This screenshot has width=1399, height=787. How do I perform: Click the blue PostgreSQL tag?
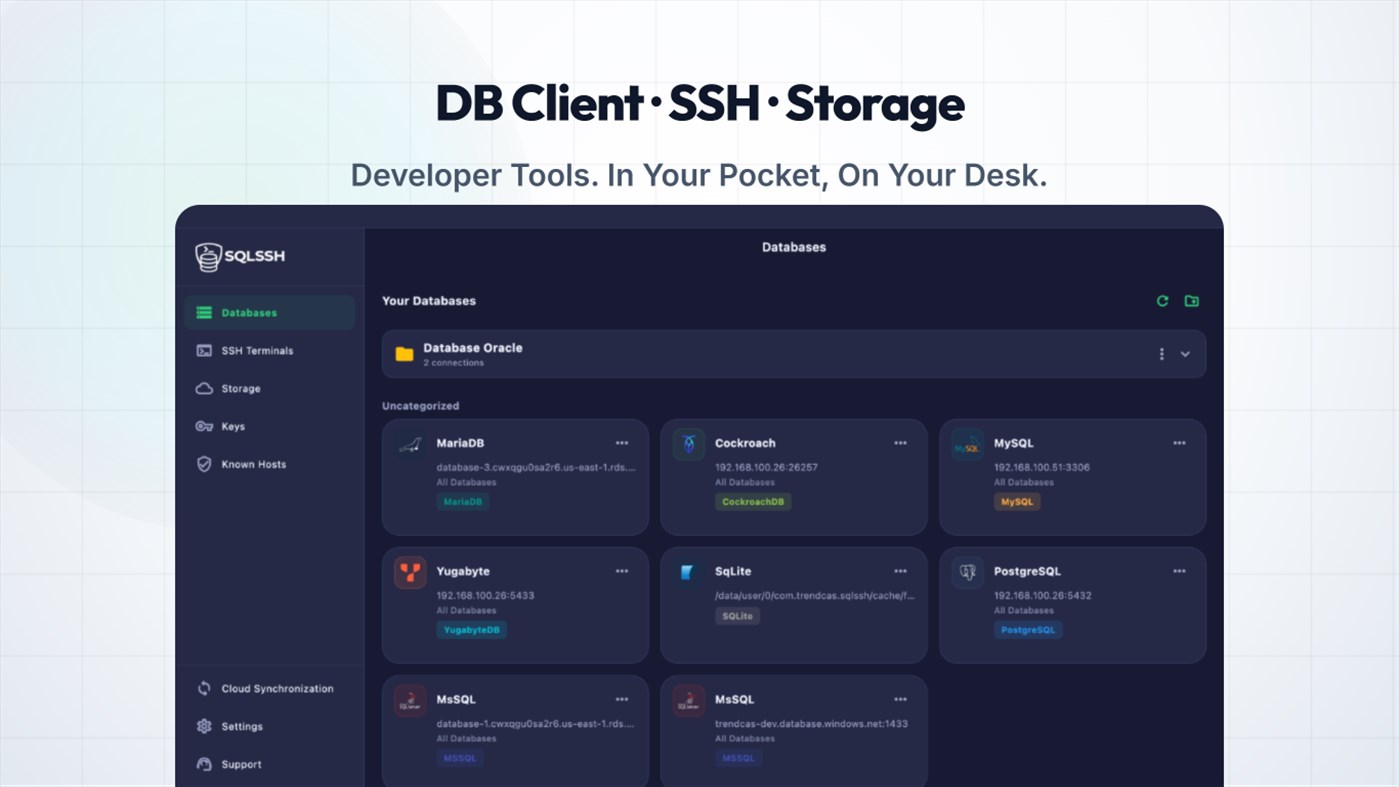coord(1028,630)
